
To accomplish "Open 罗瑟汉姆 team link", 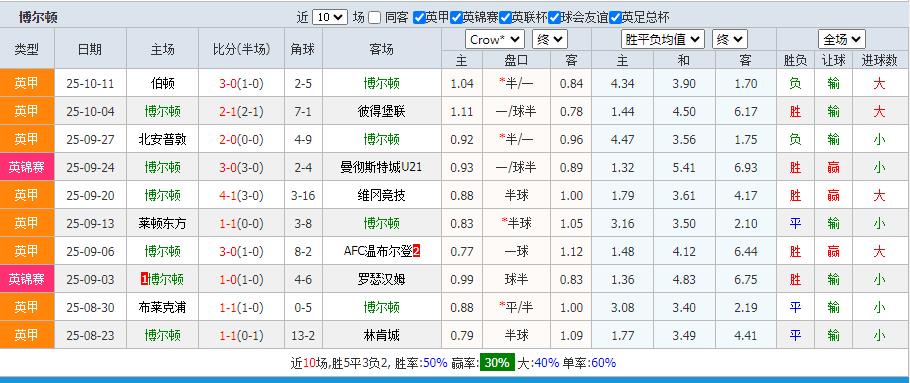I will (x=381, y=280).
